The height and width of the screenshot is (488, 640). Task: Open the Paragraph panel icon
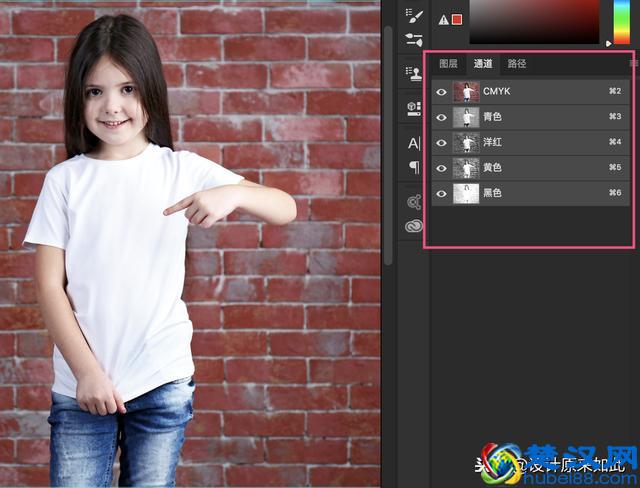click(414, 167)
